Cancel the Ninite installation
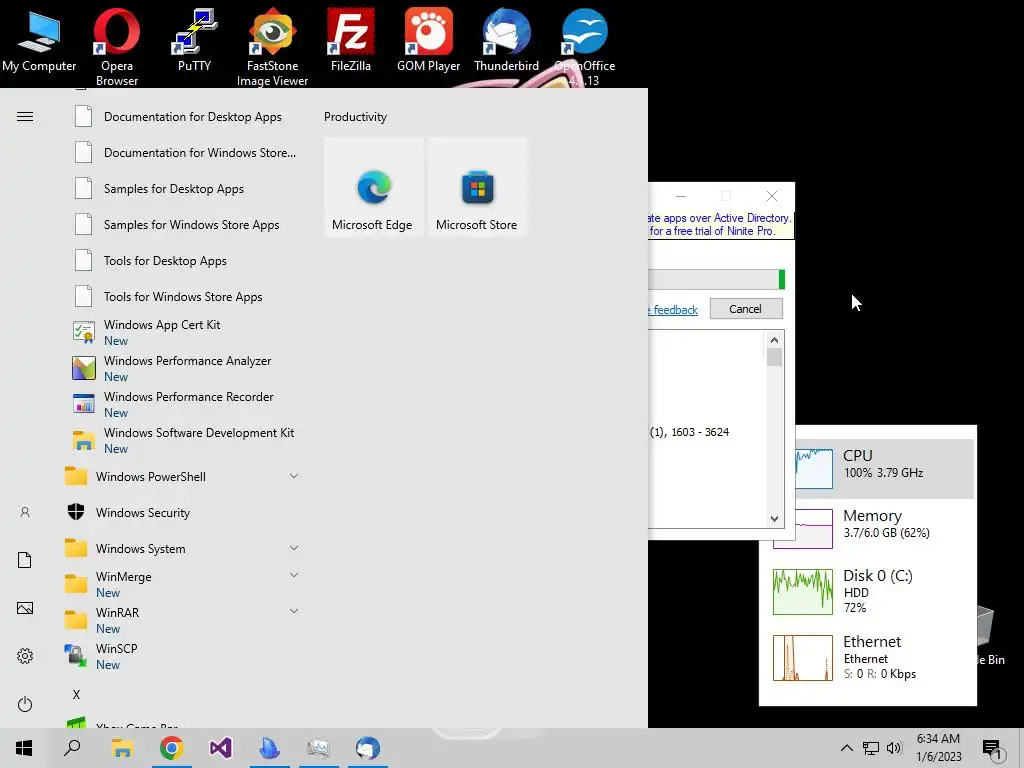 [x=746, y=309]
